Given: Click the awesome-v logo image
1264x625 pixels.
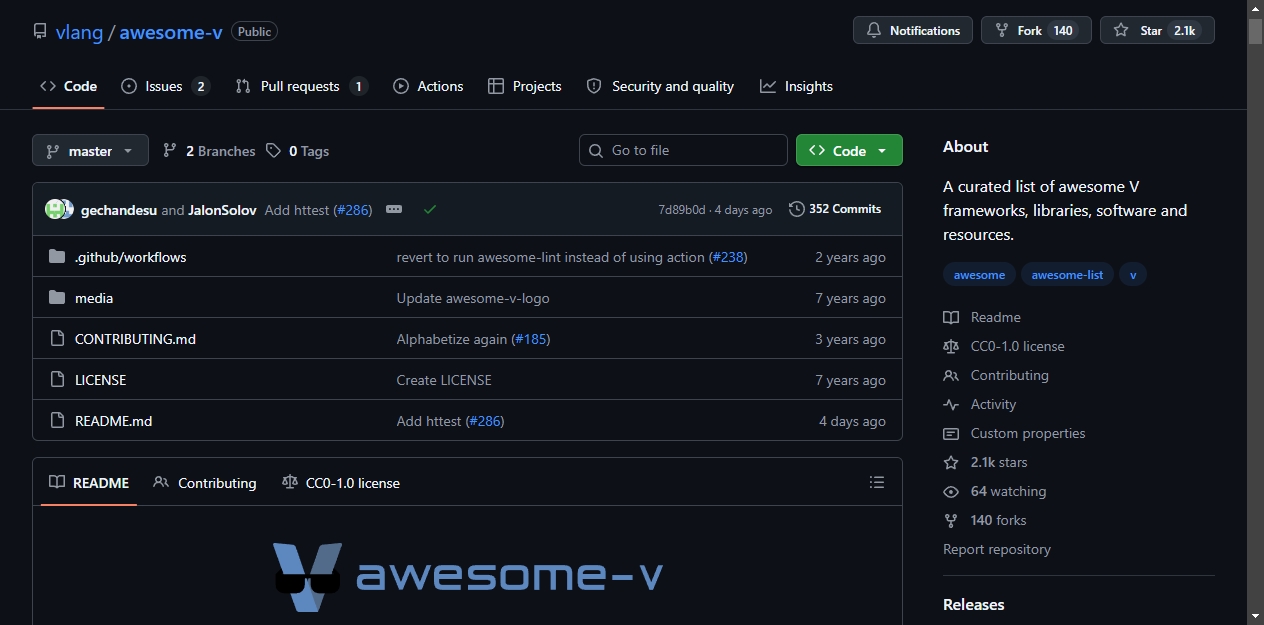Looking at the screenshot, I should click(x=468, y=577).
